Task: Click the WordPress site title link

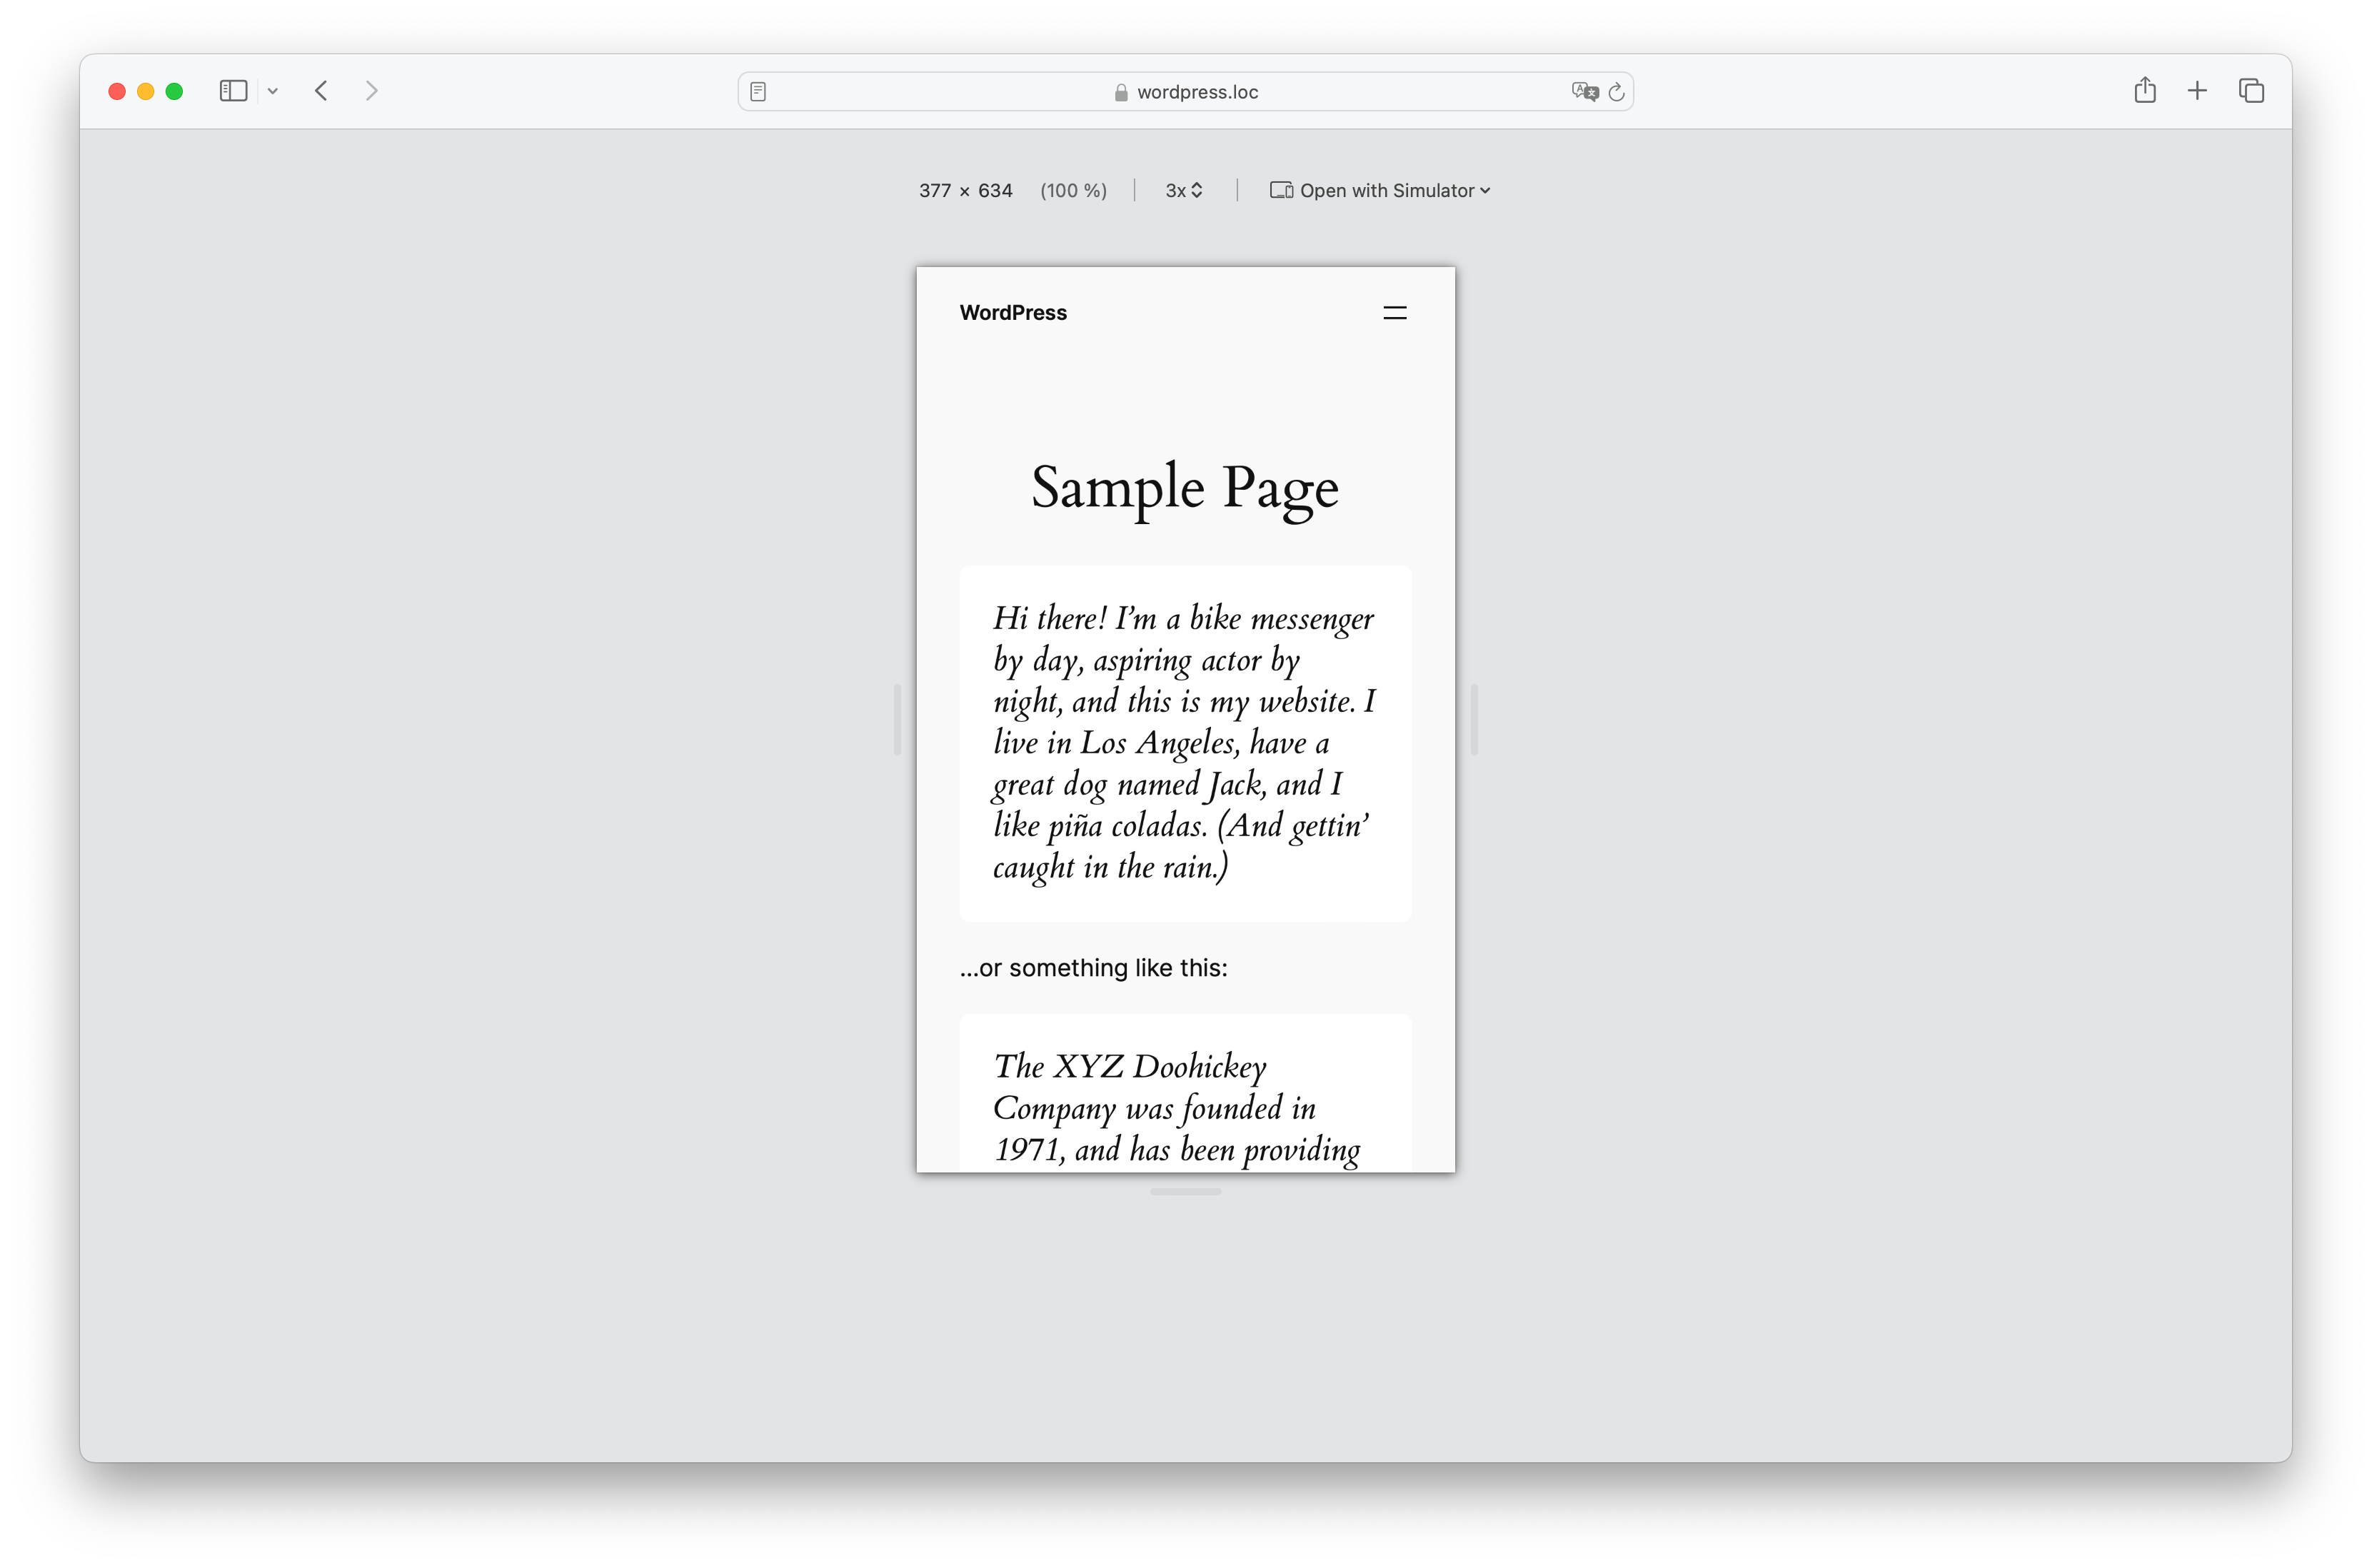Action: 1013,313
